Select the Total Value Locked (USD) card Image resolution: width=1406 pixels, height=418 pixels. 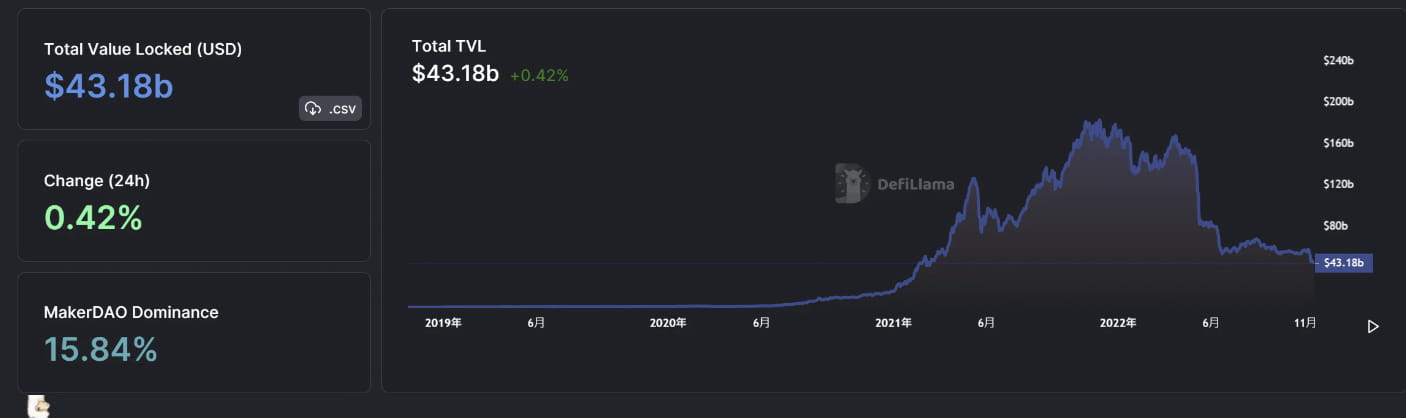click(x=194, y=69)
